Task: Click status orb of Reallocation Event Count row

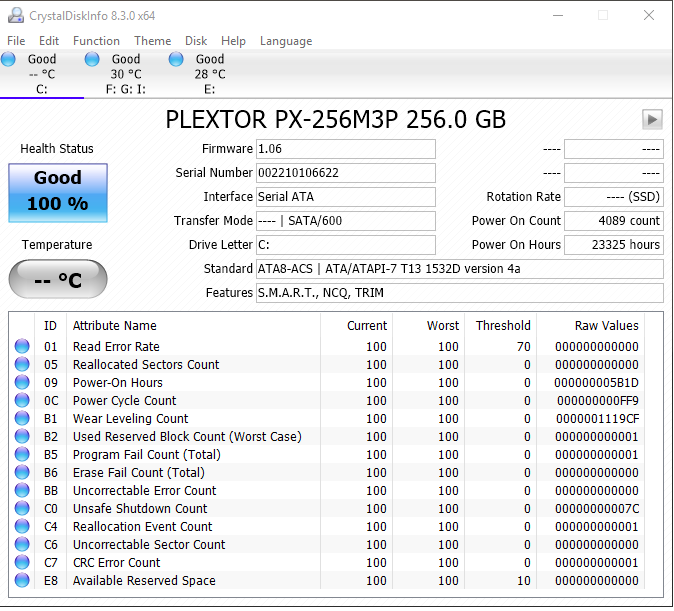Action: [x=22, y=526]
